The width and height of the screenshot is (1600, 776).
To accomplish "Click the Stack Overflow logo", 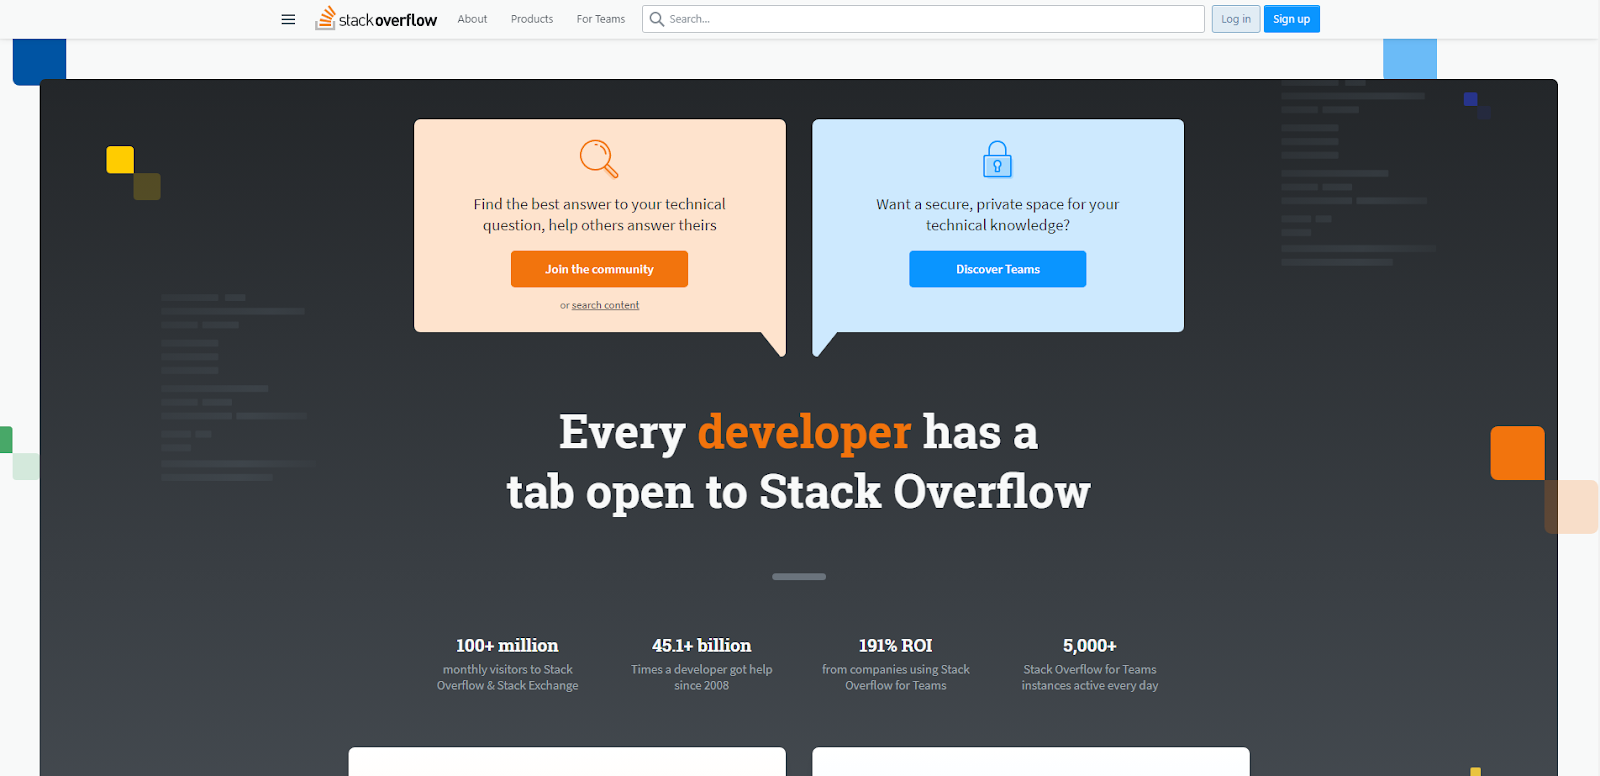I will click(377, 19).
